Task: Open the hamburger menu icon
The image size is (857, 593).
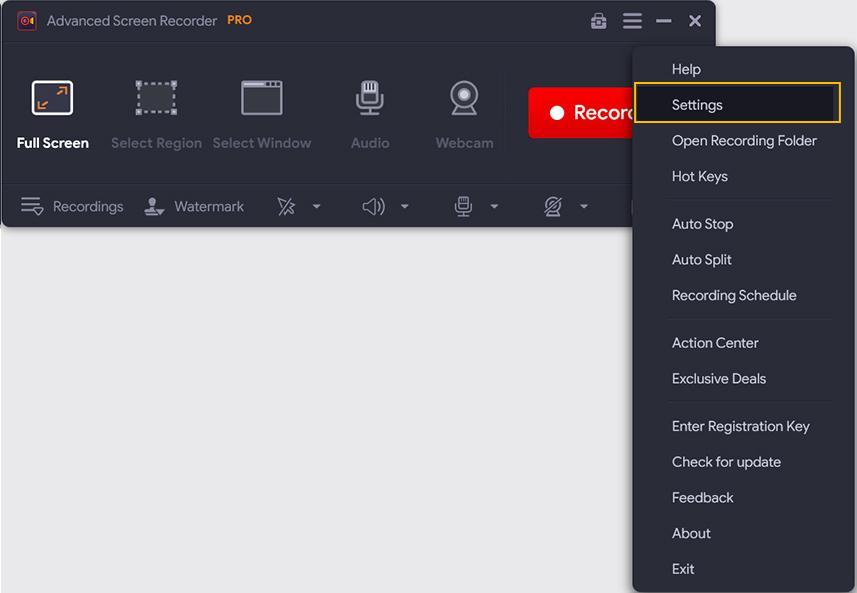Action: 632,21
